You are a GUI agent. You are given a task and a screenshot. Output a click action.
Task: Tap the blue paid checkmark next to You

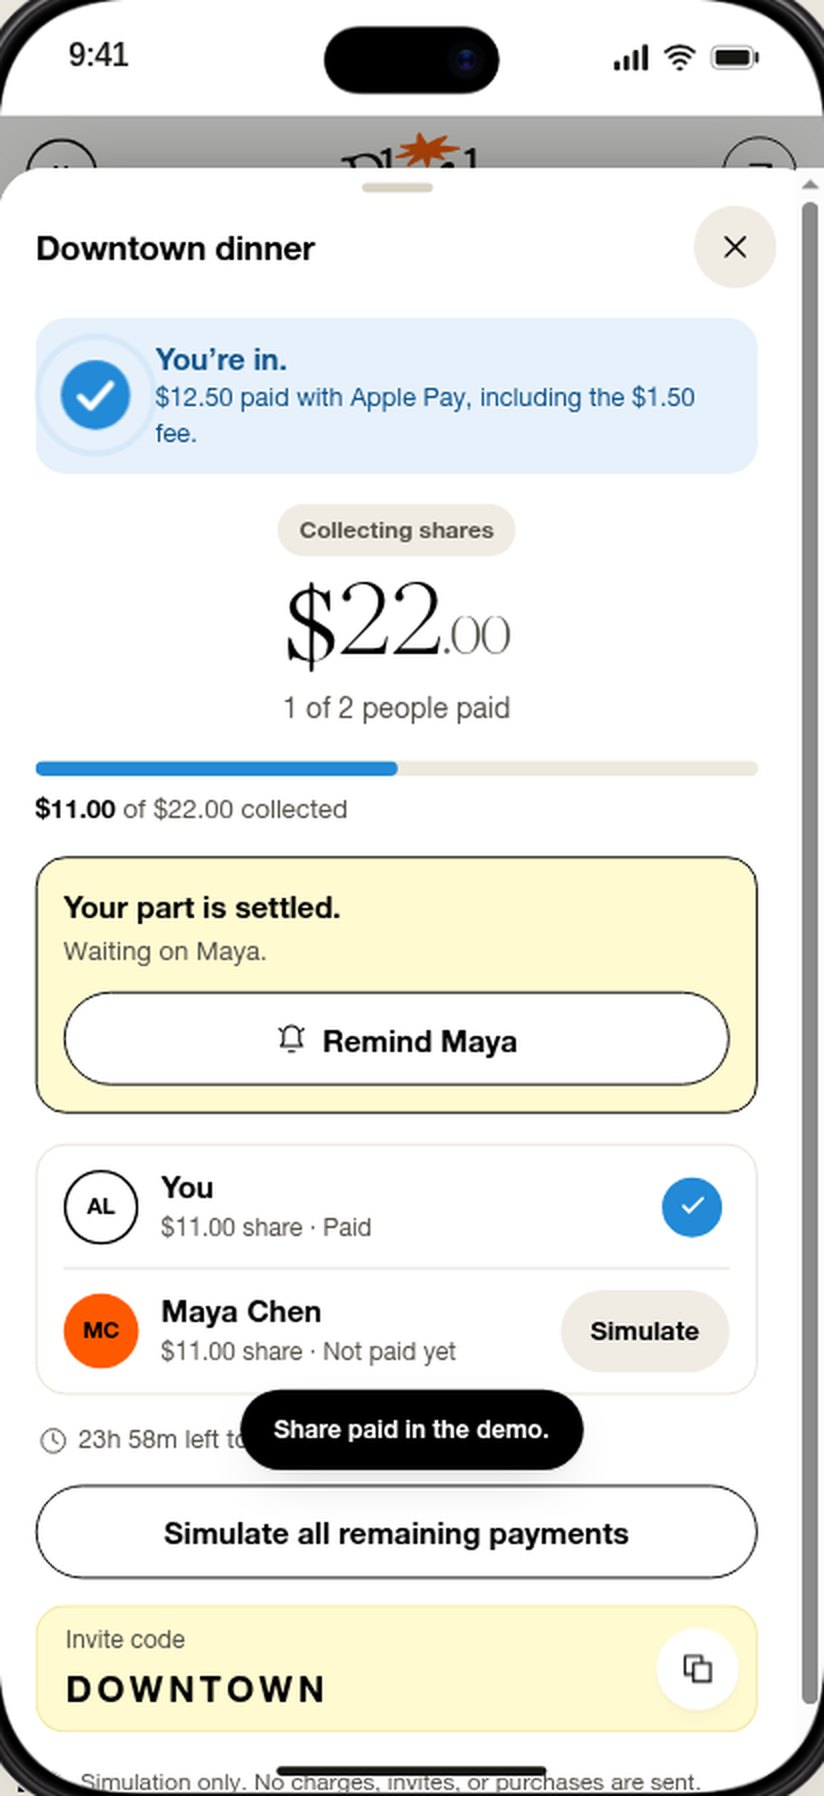(x=692, y=1207)
